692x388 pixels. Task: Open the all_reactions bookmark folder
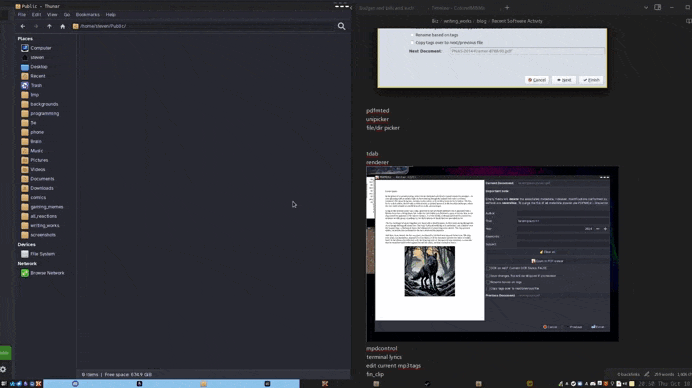[39, 216]
